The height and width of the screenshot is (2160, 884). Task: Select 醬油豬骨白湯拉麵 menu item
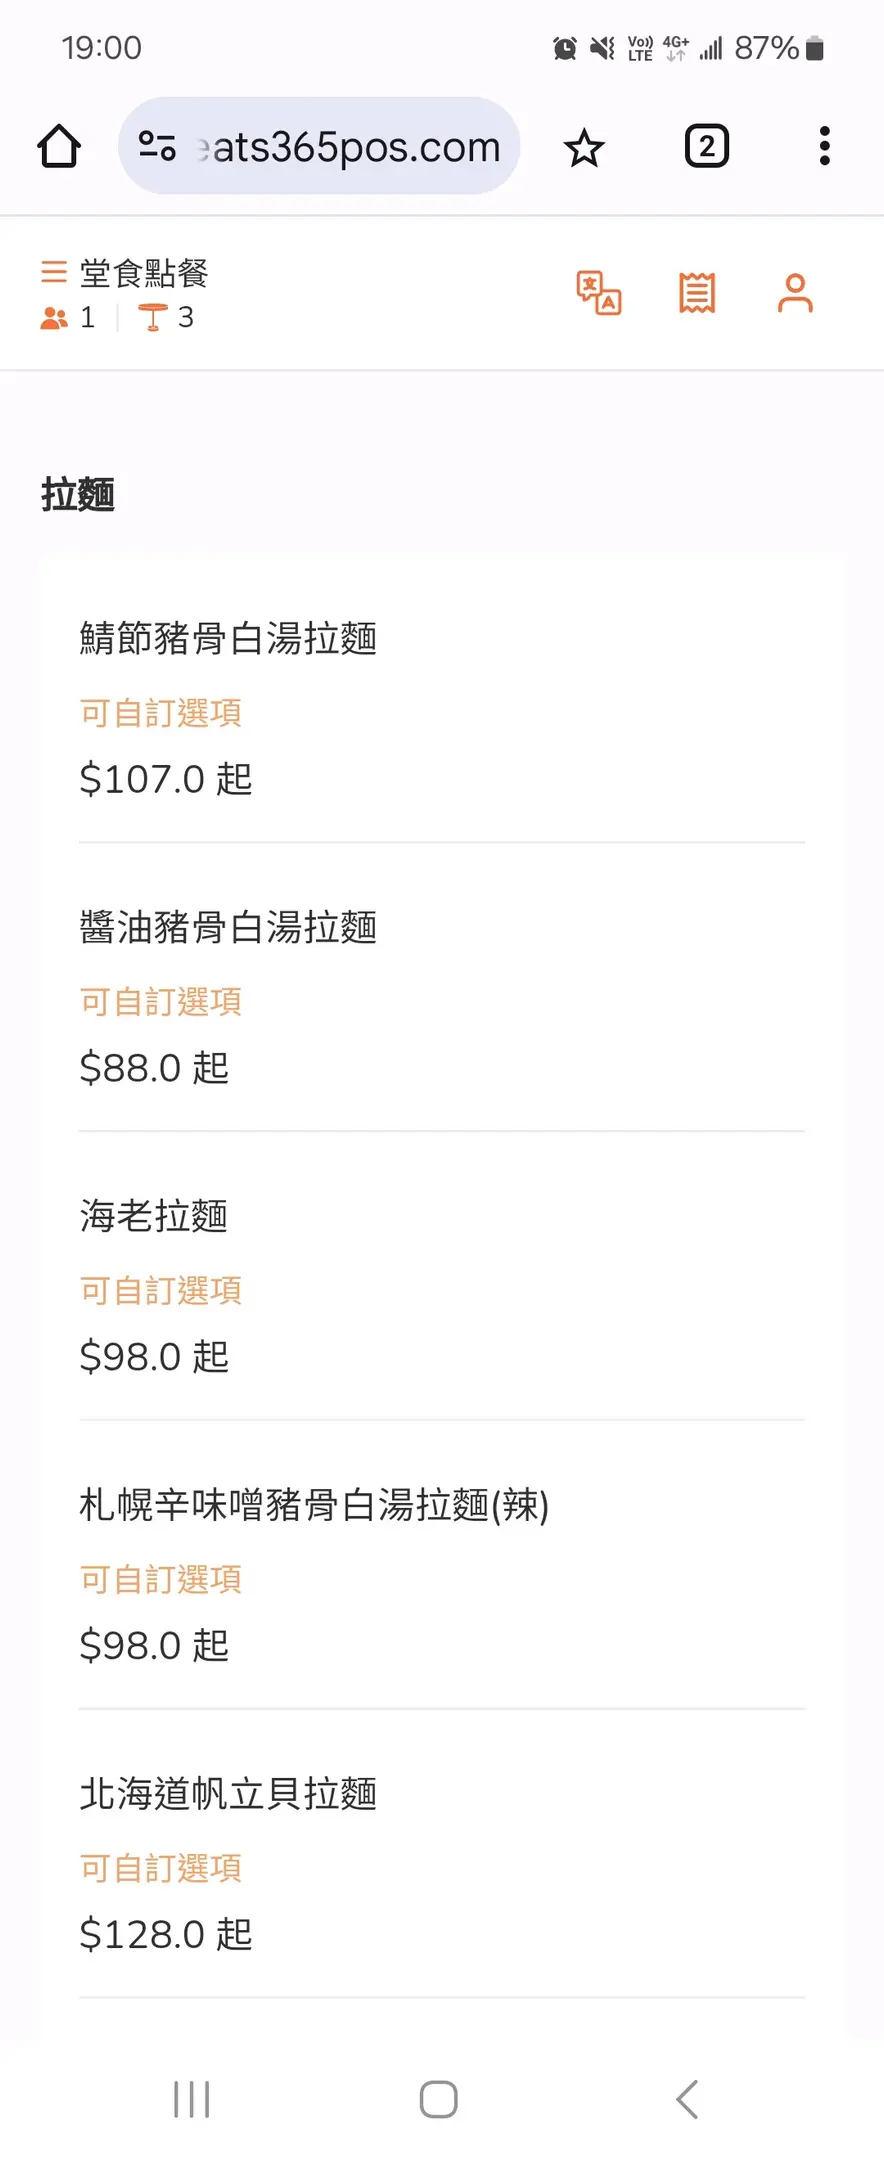click(x=228, y=928)
